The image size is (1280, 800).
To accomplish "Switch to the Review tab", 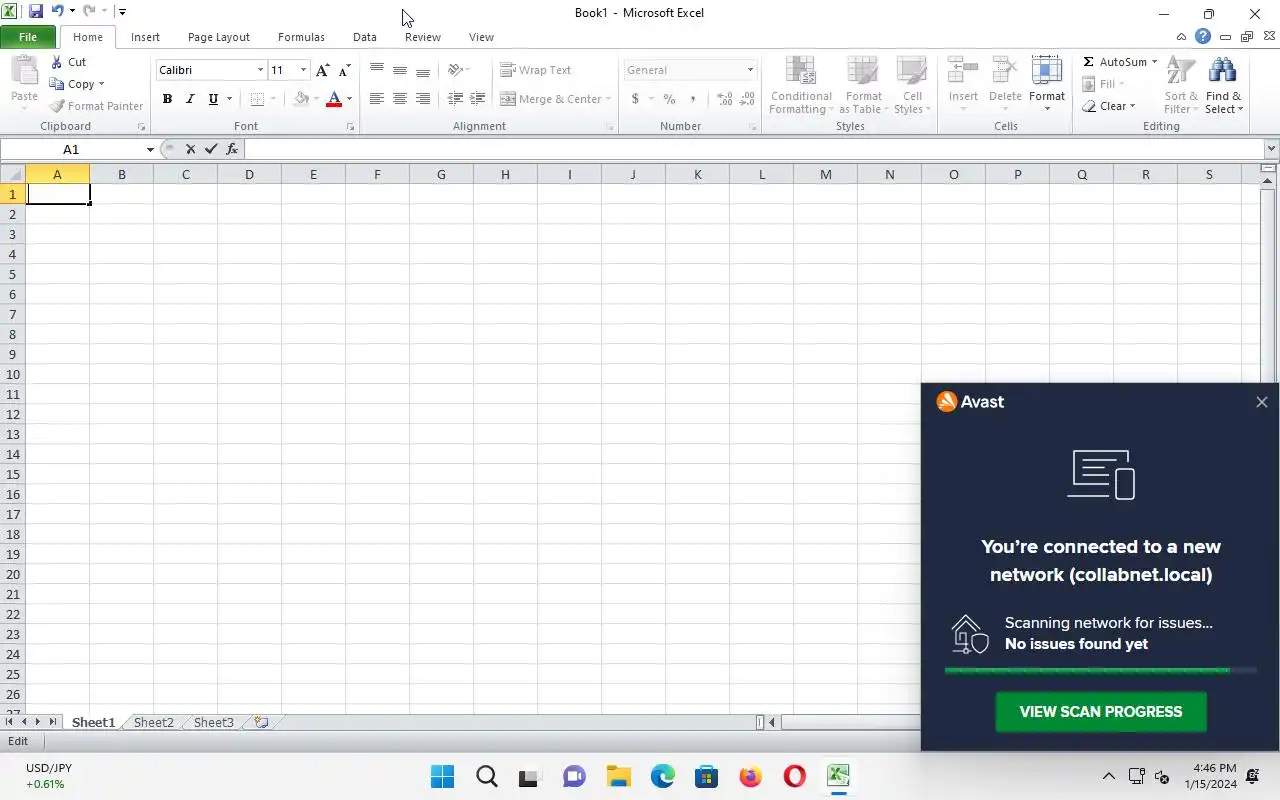I will point(422,37).
